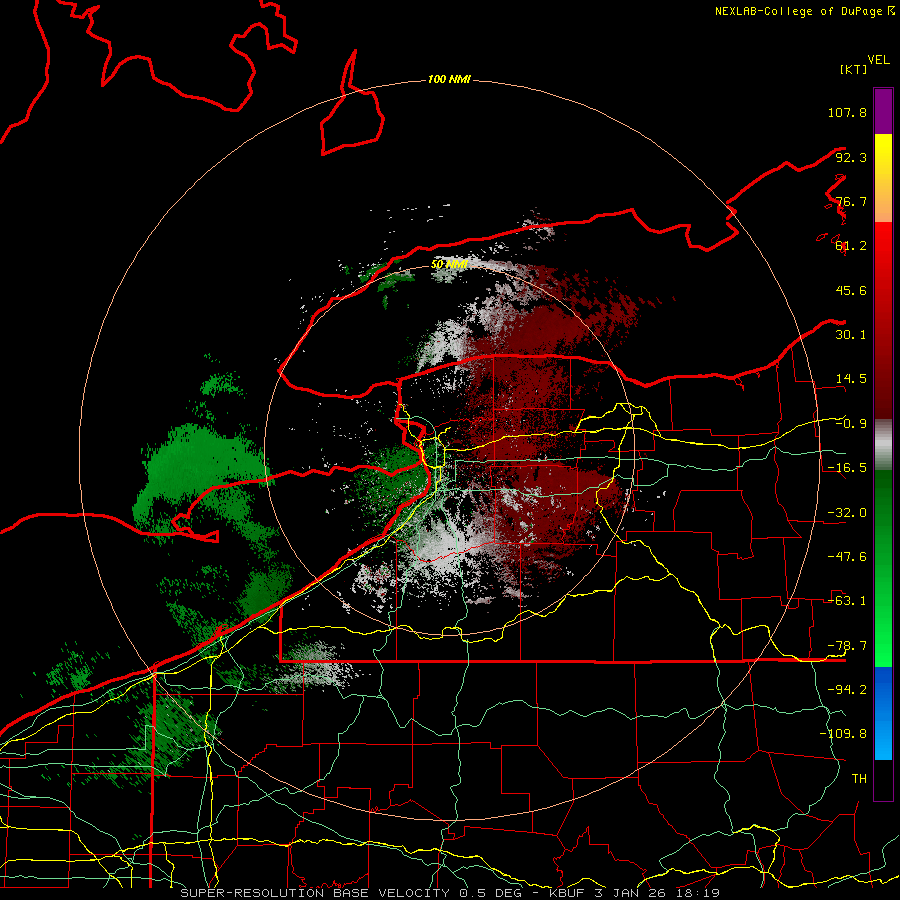Click the 50 NMI range ring label
Image resolution: width=900 pixels, height=900 pixels.
pos(449,265)
